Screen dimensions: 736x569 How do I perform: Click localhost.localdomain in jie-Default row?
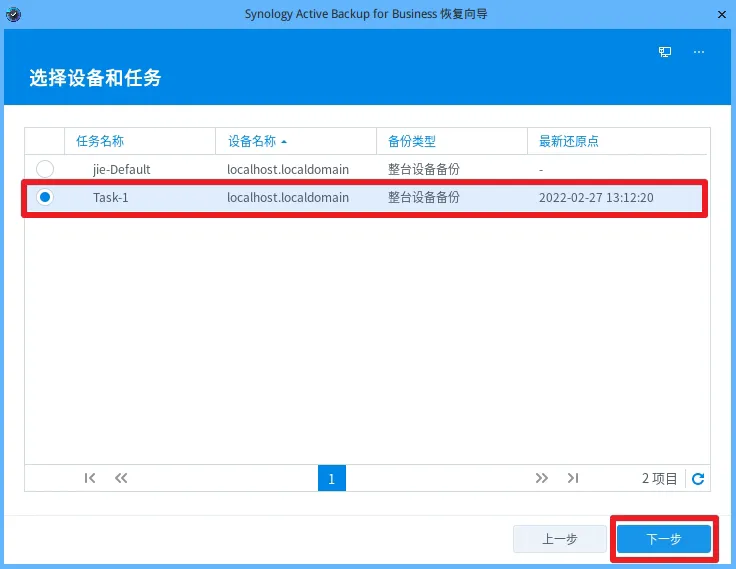tap(288, 169)
